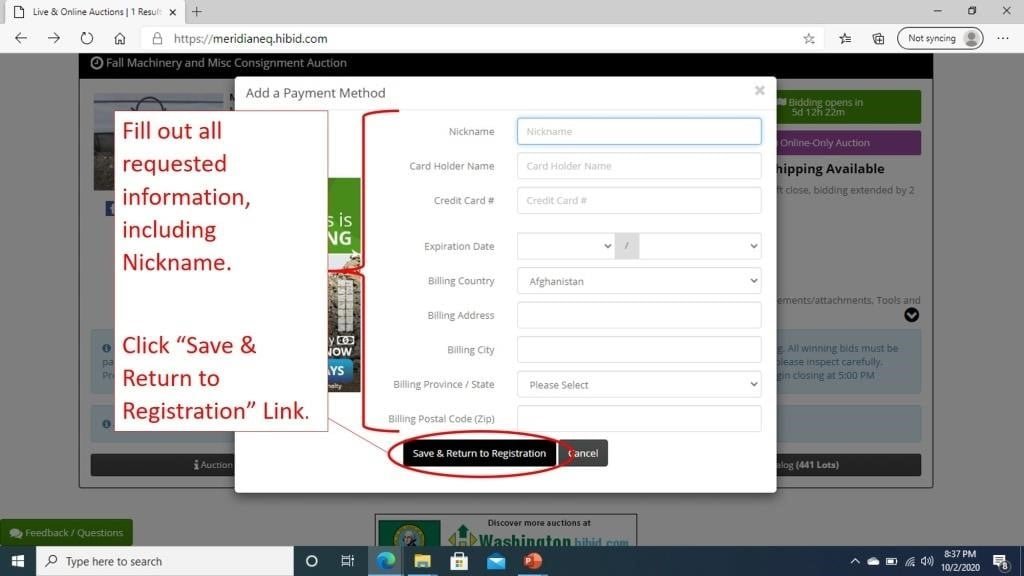
Task: Open the Auction information tab
Action: [x=163, y=465]
